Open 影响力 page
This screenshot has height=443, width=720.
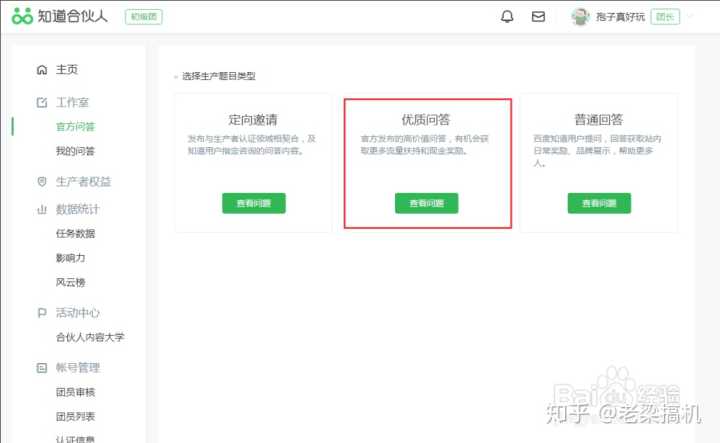70,258
